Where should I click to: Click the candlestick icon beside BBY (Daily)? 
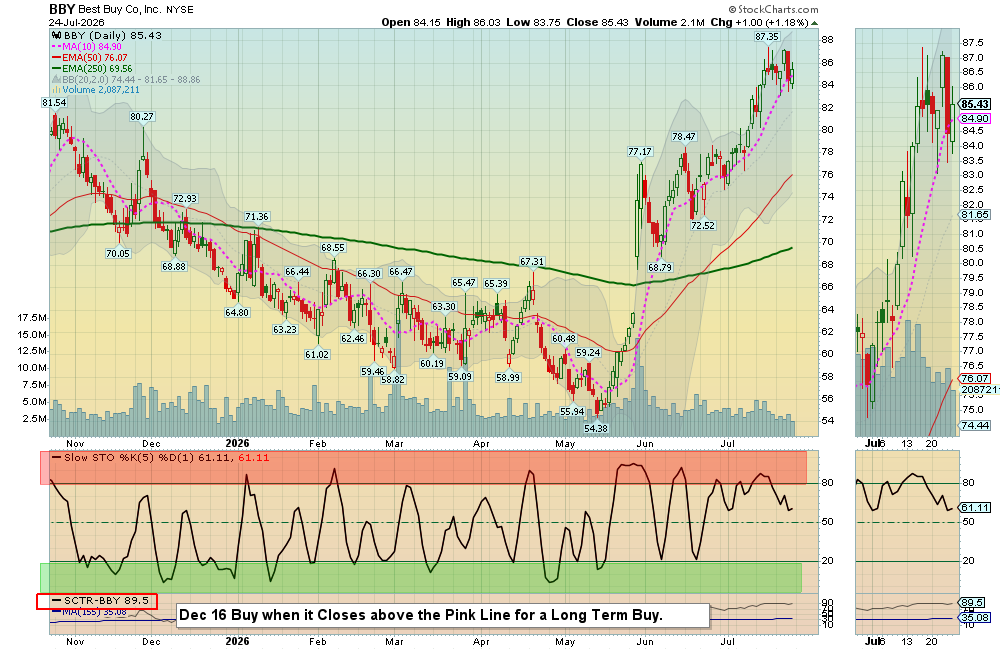click(56, 36)
